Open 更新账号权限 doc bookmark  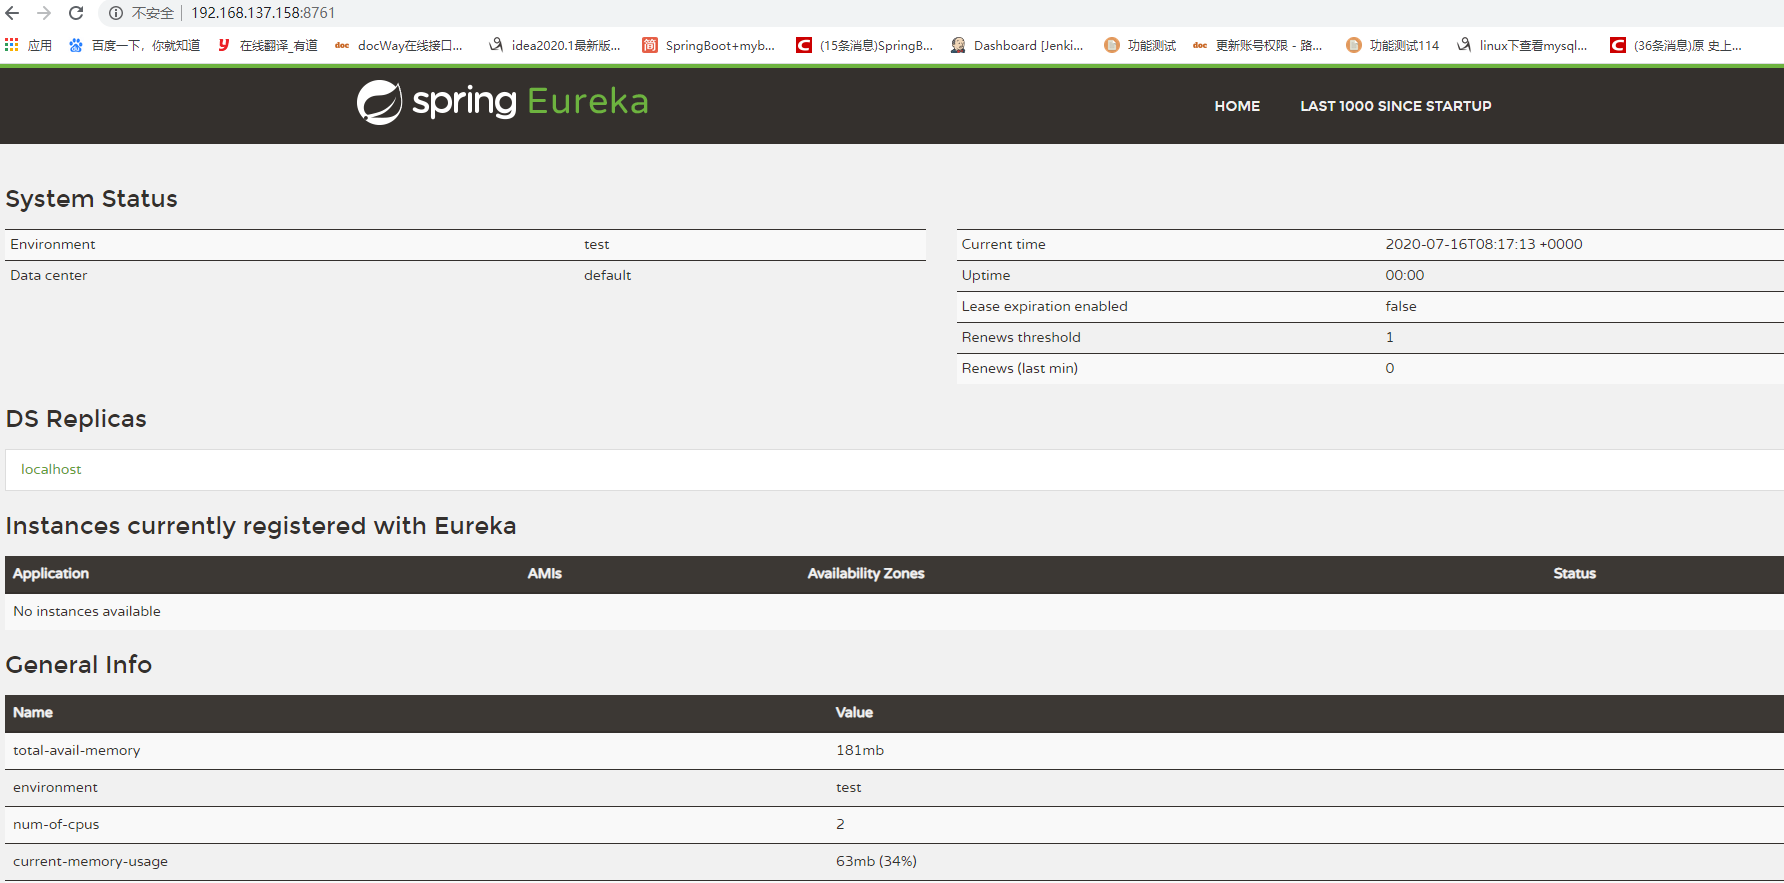tap(1257, 45)
